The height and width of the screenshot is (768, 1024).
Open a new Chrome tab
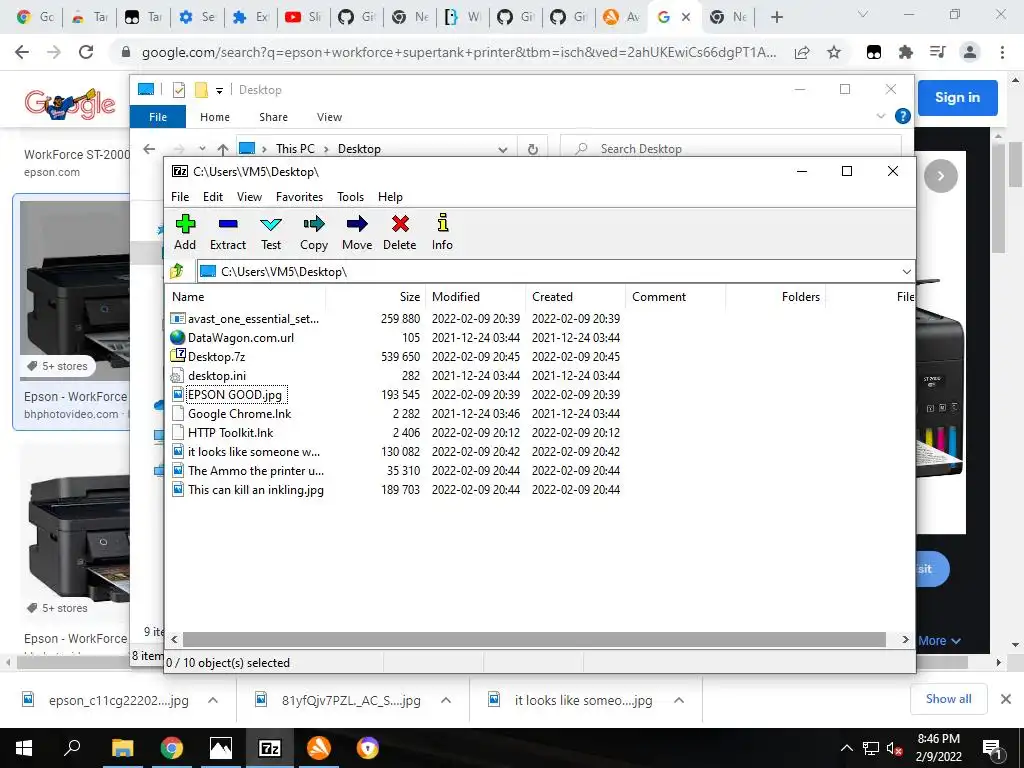pos(776,17)
